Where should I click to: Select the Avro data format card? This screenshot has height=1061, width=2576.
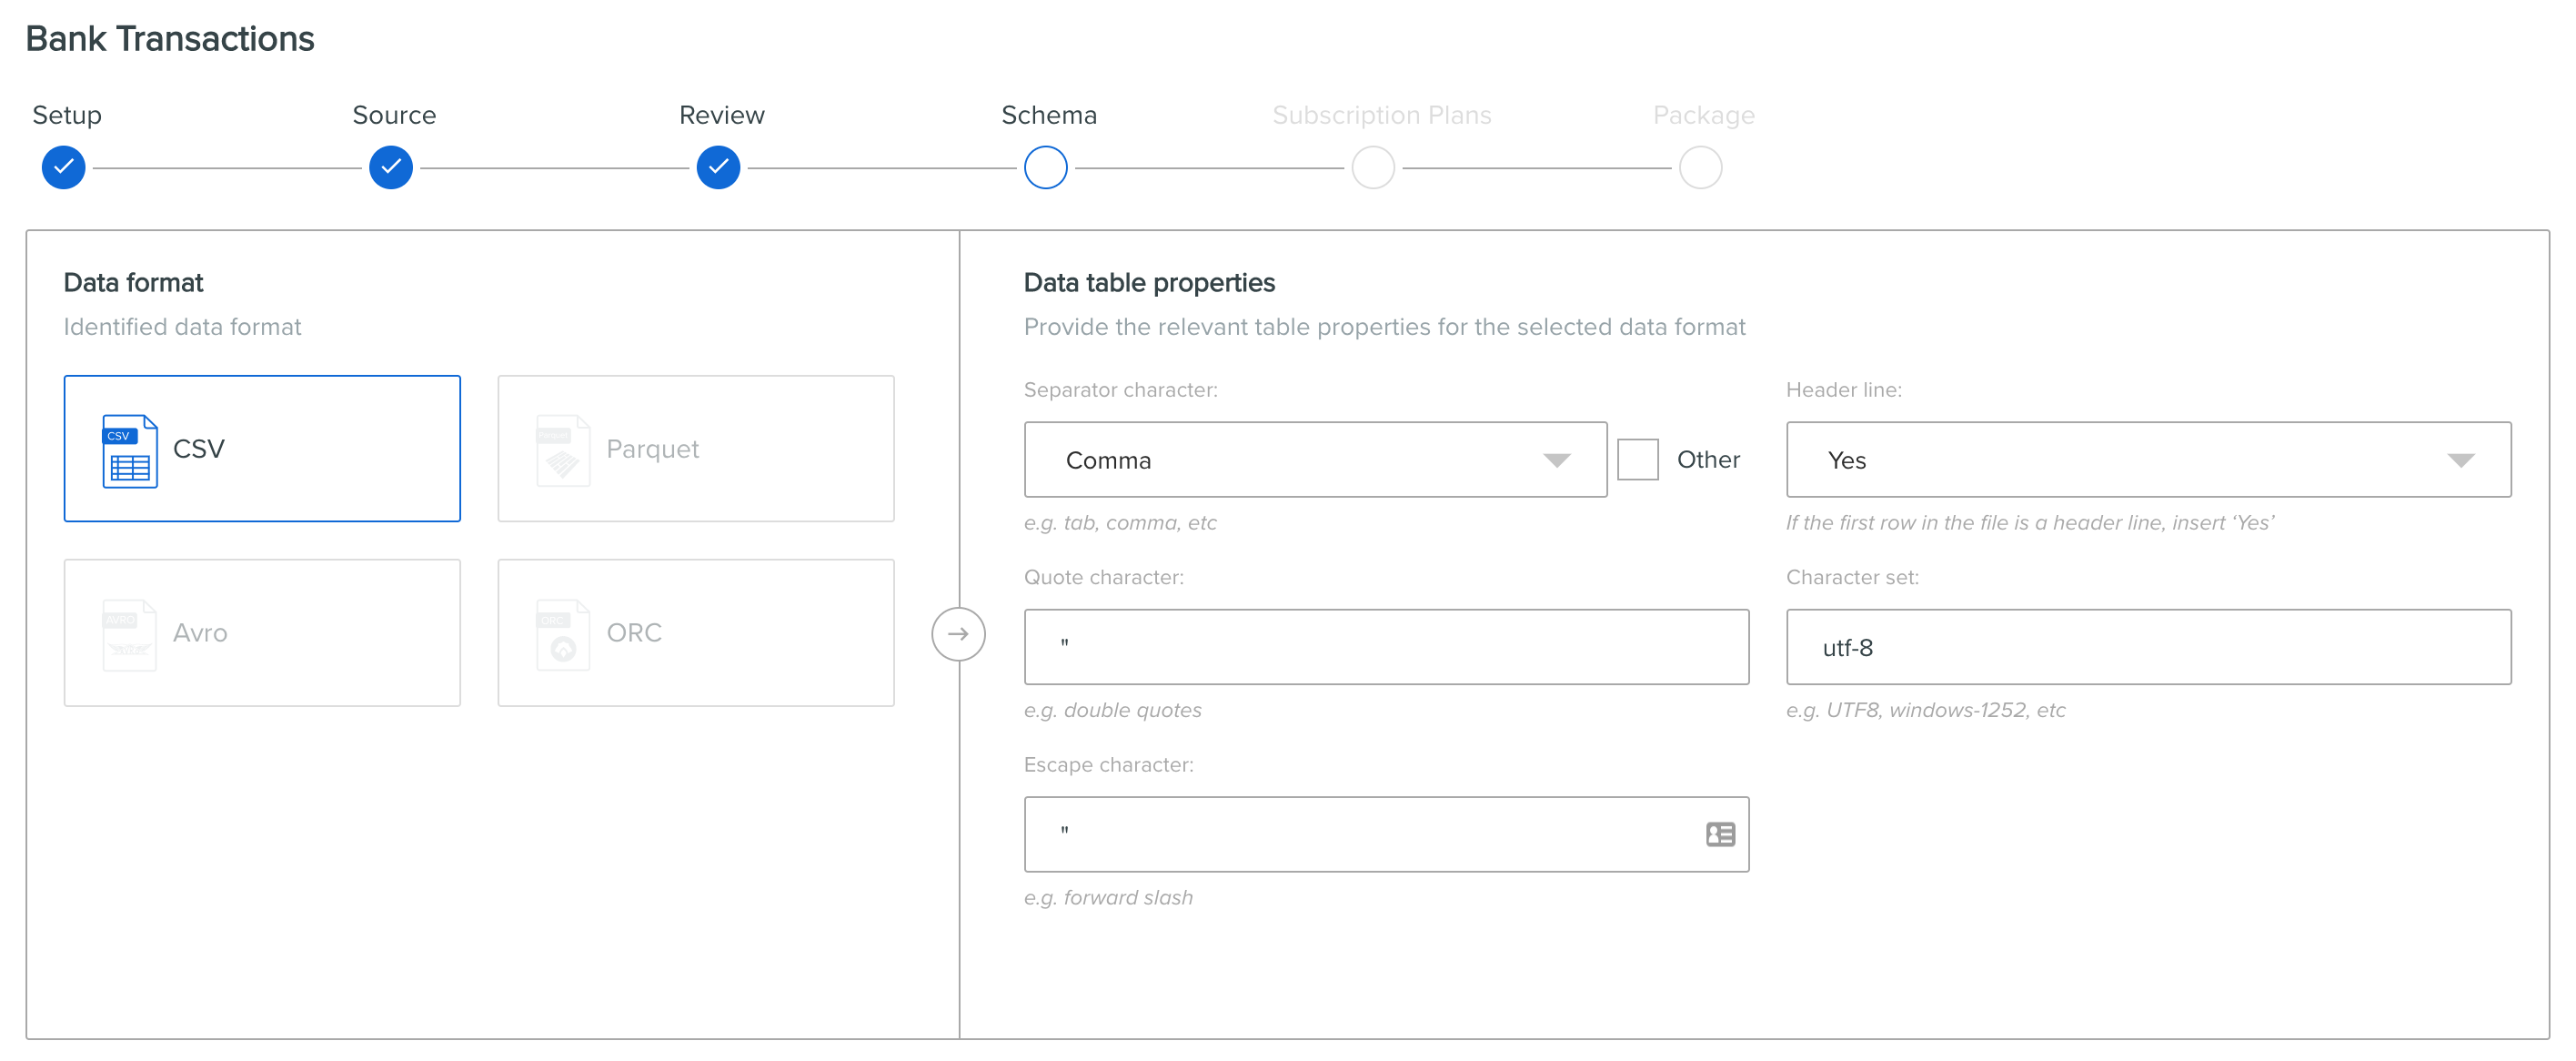pyautogui.click(x=262, y=633)
